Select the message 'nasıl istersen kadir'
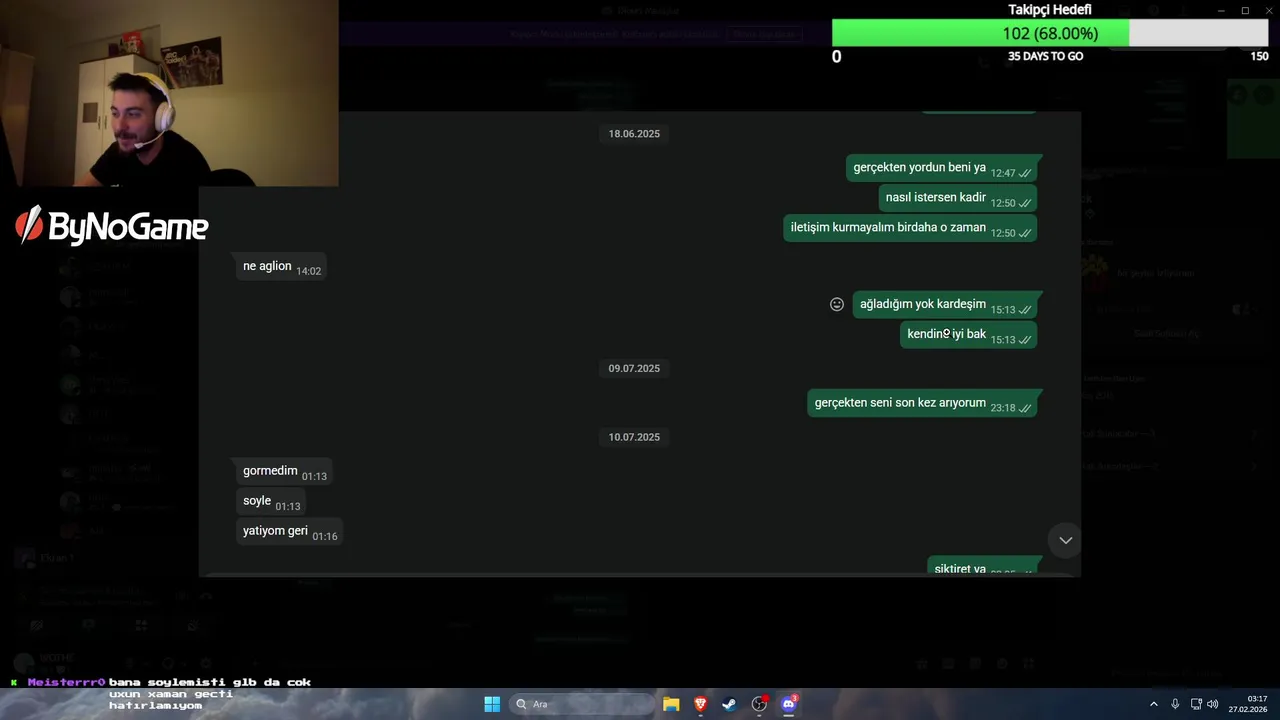Image resolution: width=1280 pixels, height=720 pixels. [957, 198]
